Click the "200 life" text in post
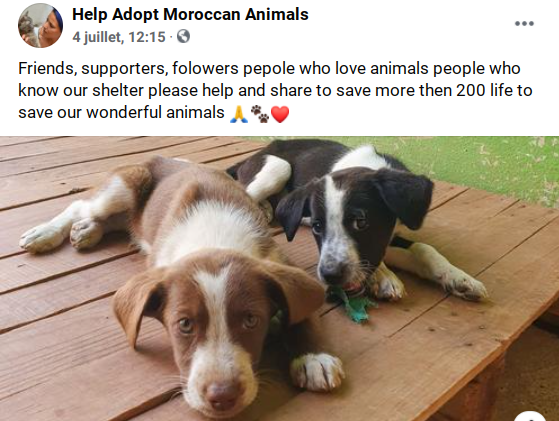The width and height of the screenshot is (559, 421). pyautogui.click(x=484, y=90)
